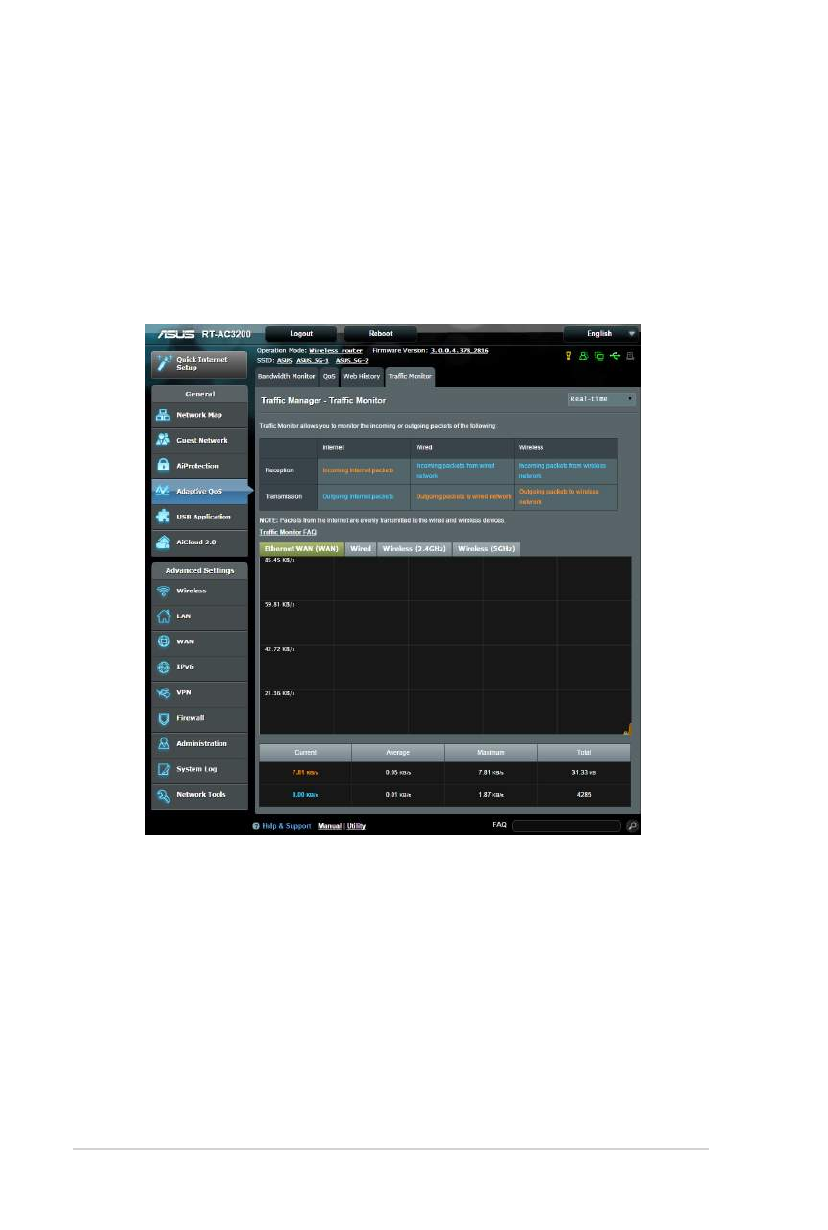
Task: Click the Guest Network sidebar icon
Action: click(x=164, y=440)
